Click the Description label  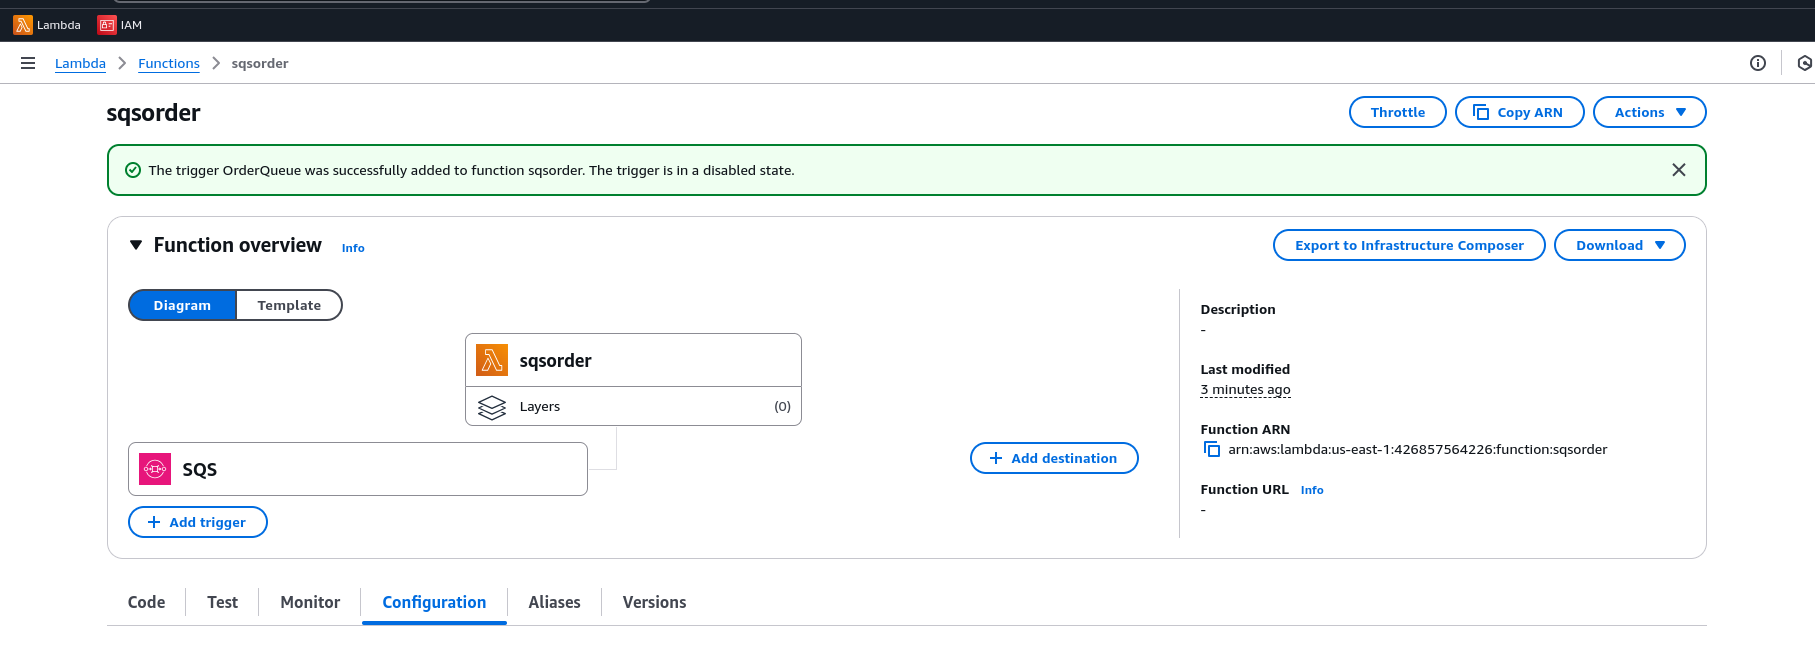pyautogui.click(x=1238, y=309)
